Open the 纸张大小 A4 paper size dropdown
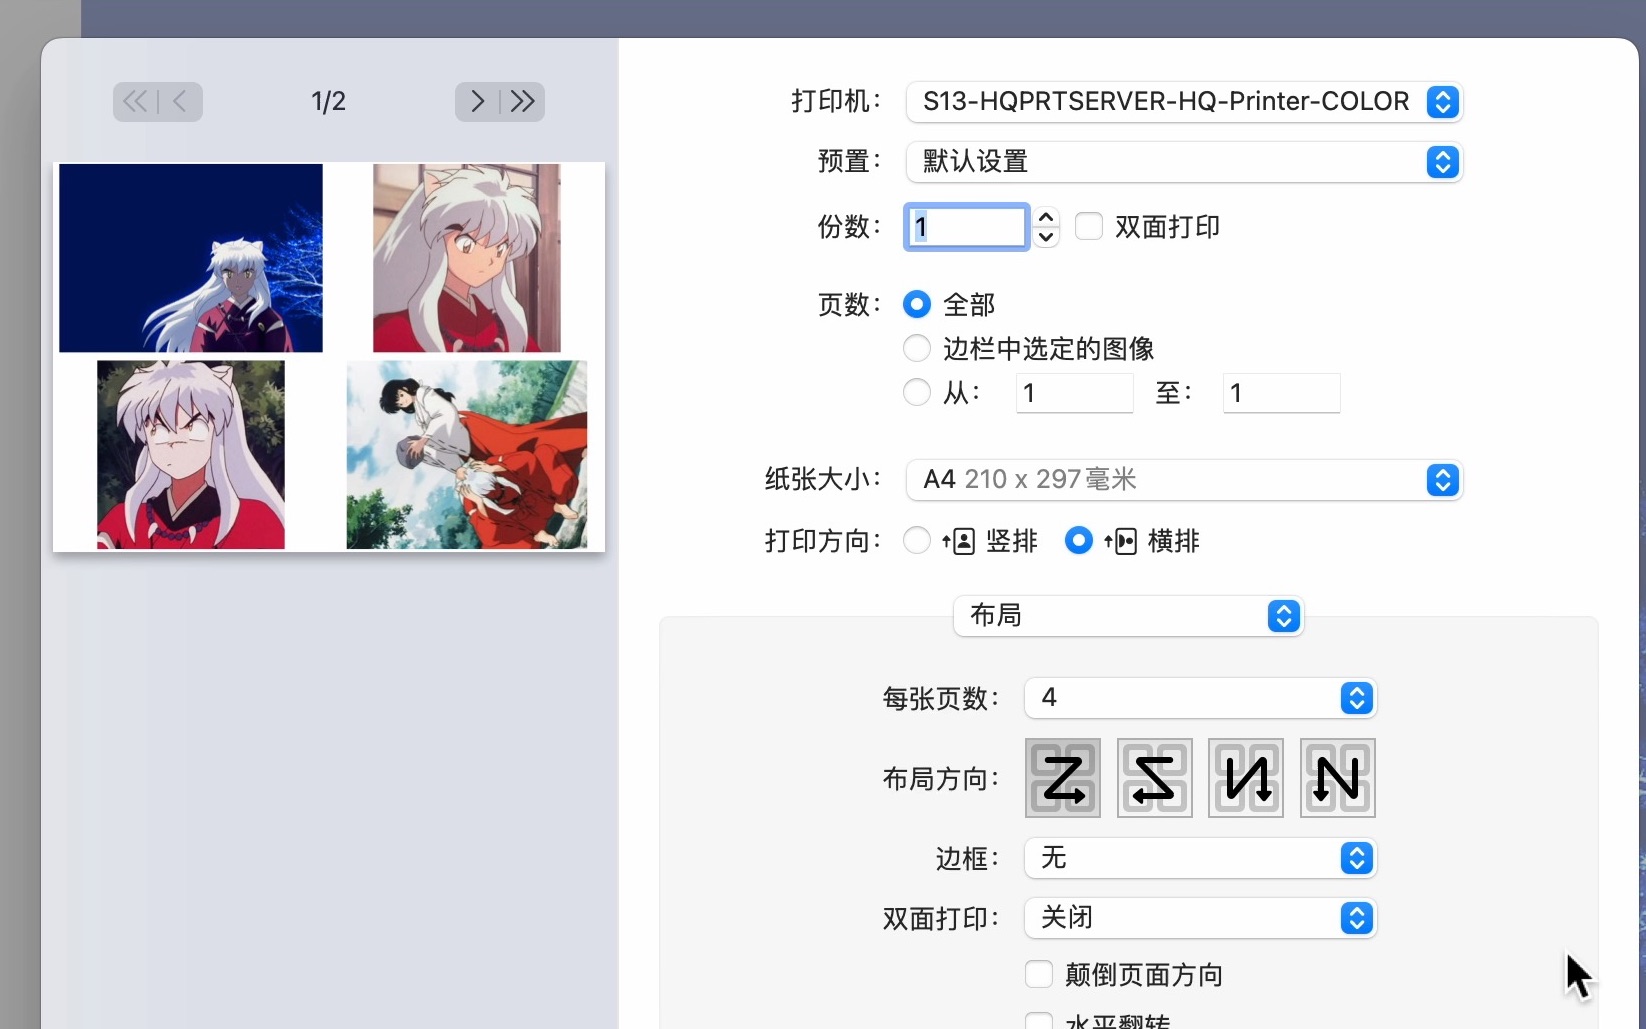Image resolution: width=1646 pixels, height=1029 pixels. pyautogui.click(x=1184, y=480)
